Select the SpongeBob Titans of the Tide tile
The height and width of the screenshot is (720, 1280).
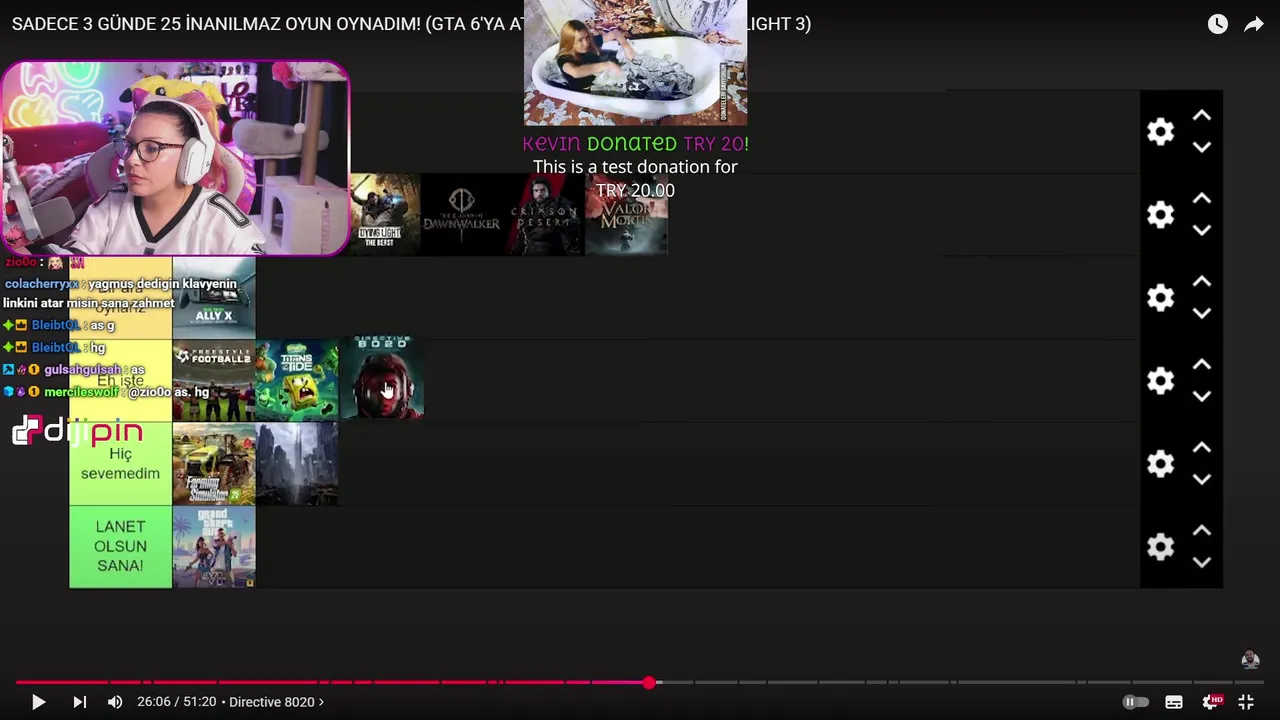click(x=297, y=381)
